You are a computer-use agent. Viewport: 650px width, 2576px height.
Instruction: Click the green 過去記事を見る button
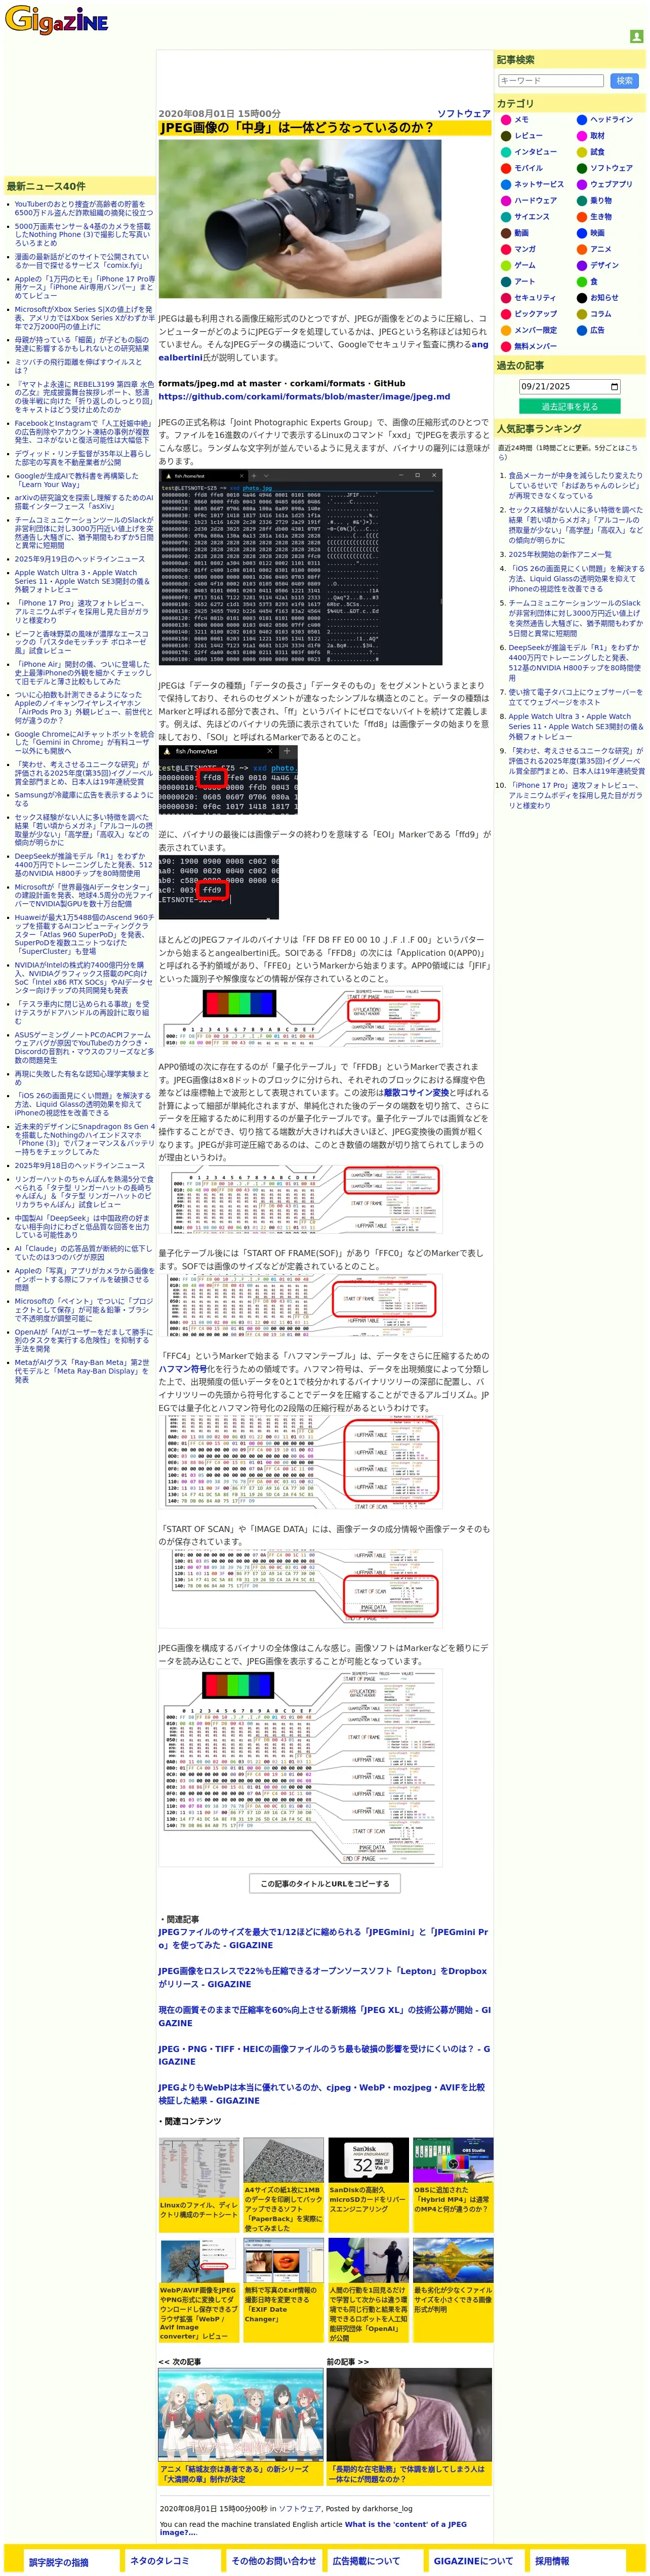click(x=569, y=407)
